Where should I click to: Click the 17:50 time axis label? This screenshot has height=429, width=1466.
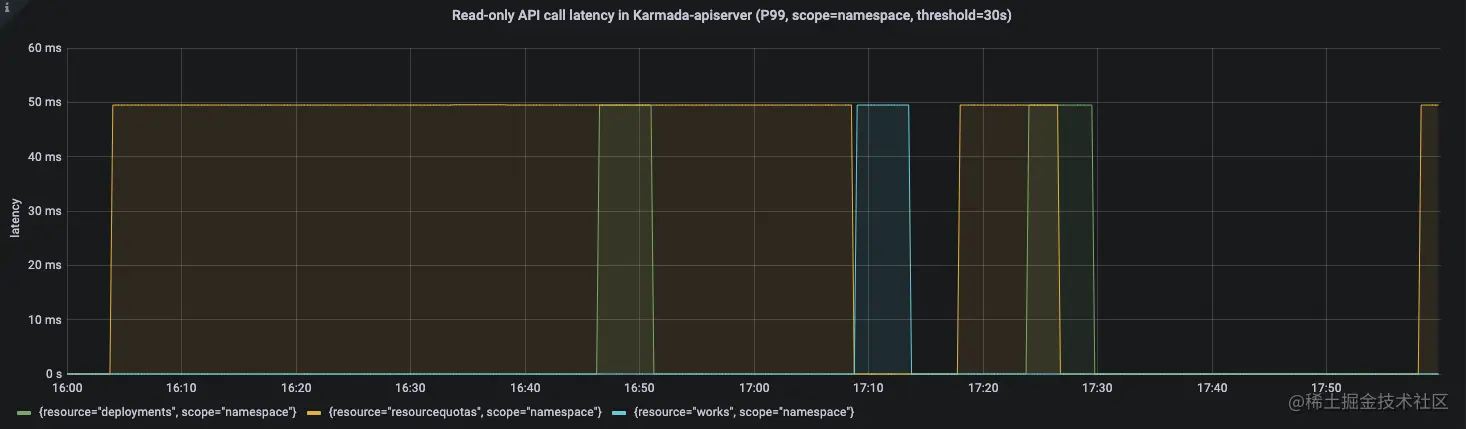click(1326, 388)
